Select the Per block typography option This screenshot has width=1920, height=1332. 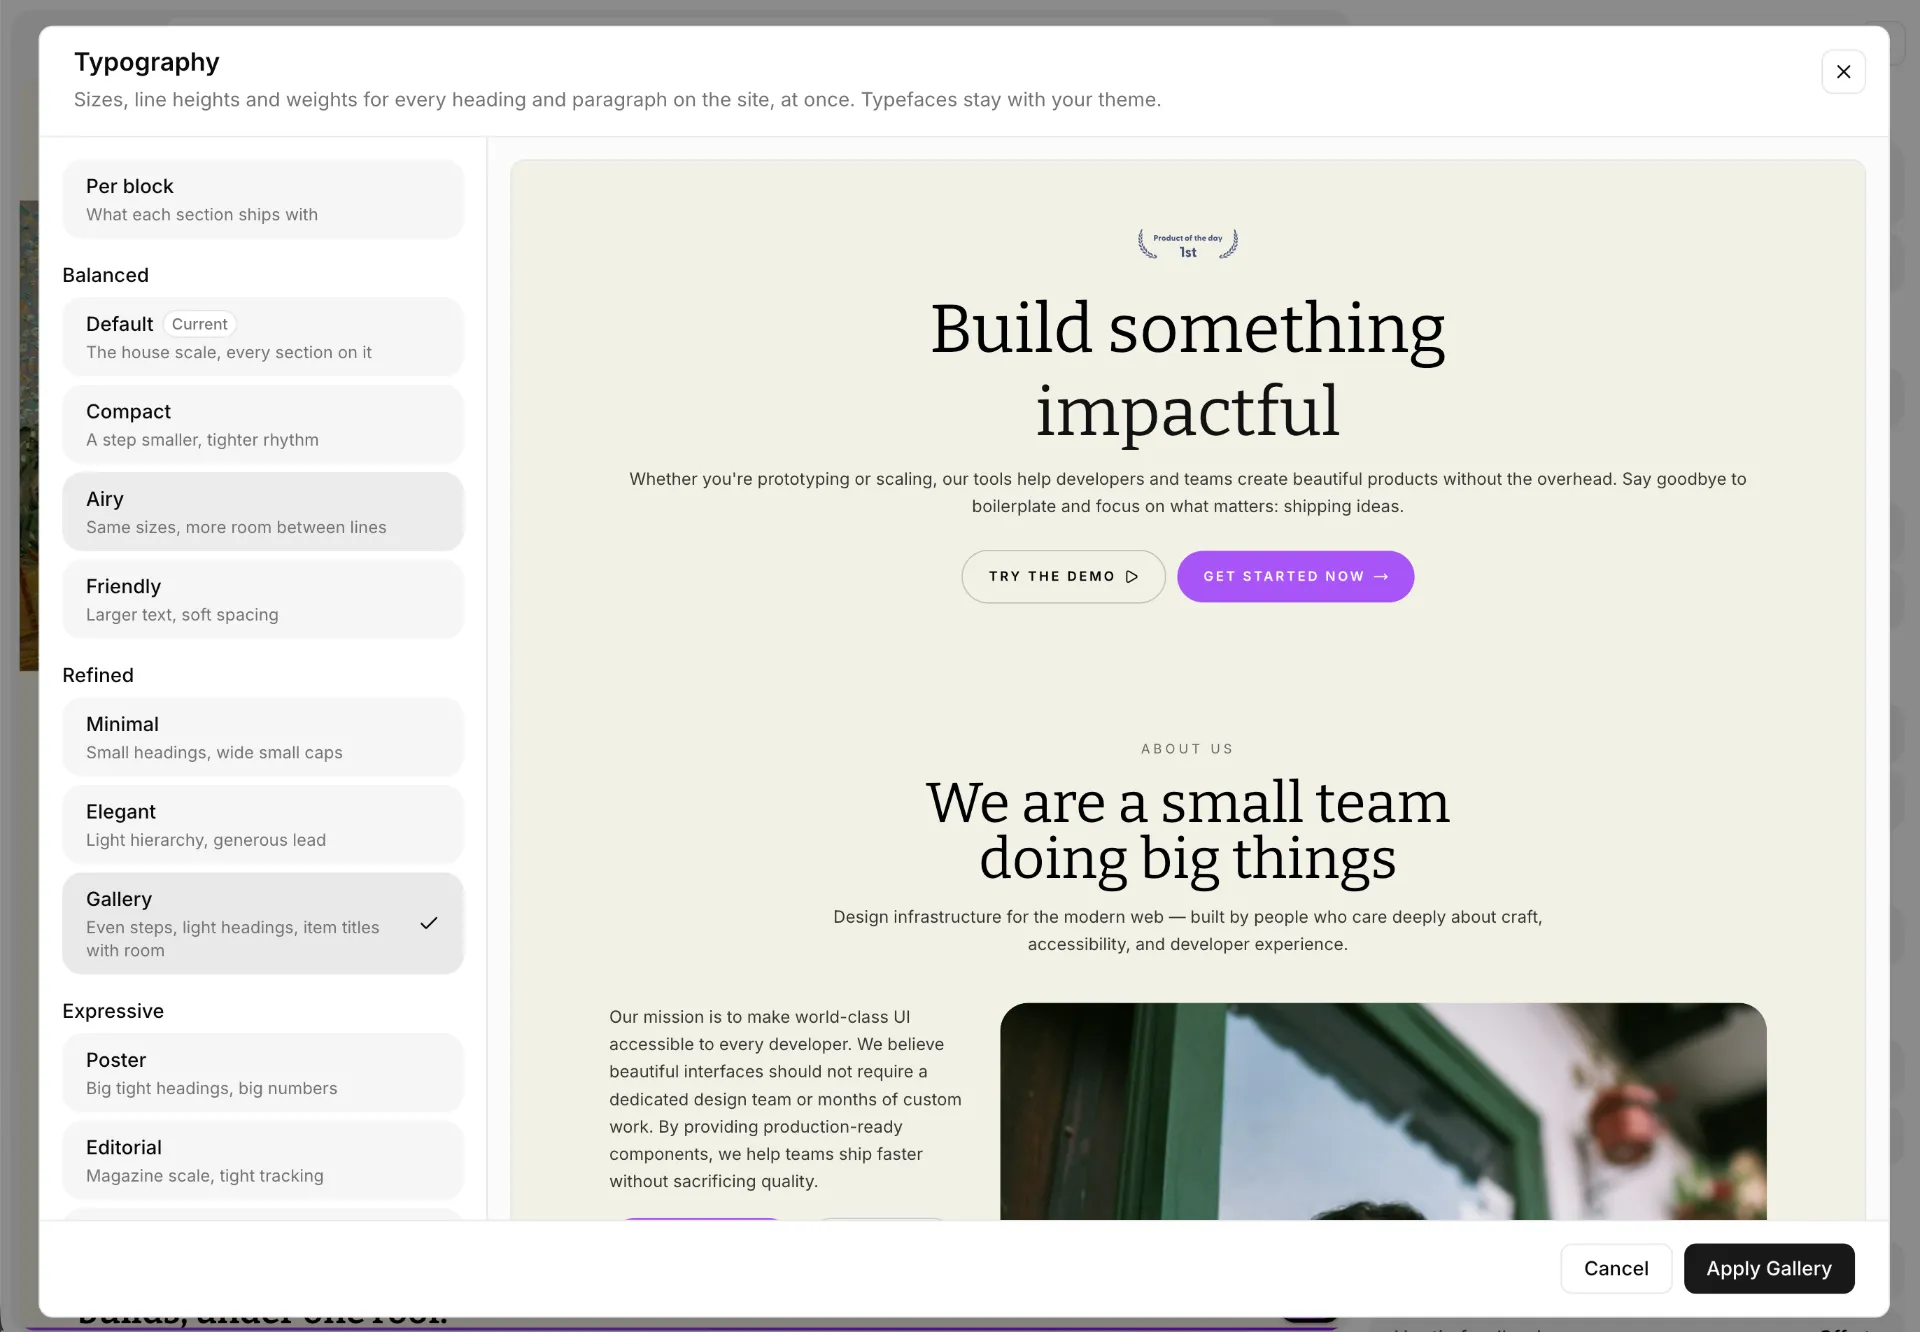(x=263, y=199)
